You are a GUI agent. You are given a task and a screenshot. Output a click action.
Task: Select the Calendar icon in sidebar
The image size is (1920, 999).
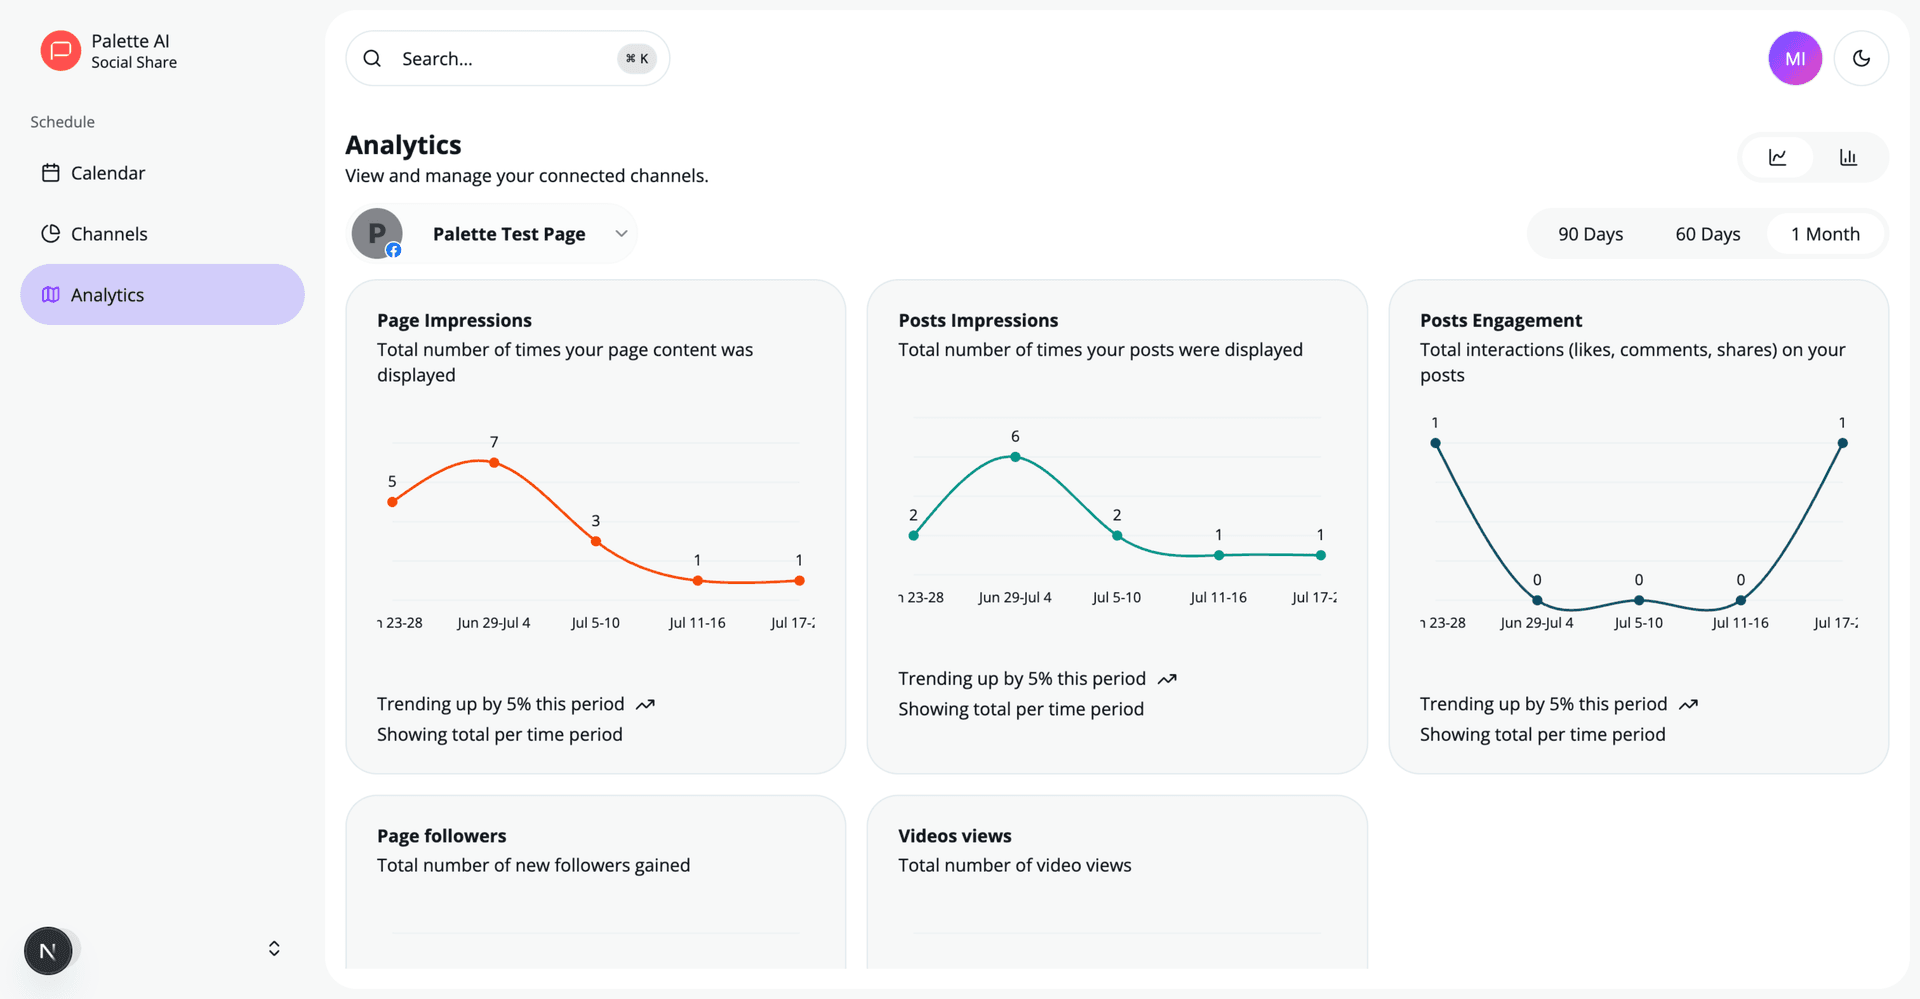(x=51, y=172)
